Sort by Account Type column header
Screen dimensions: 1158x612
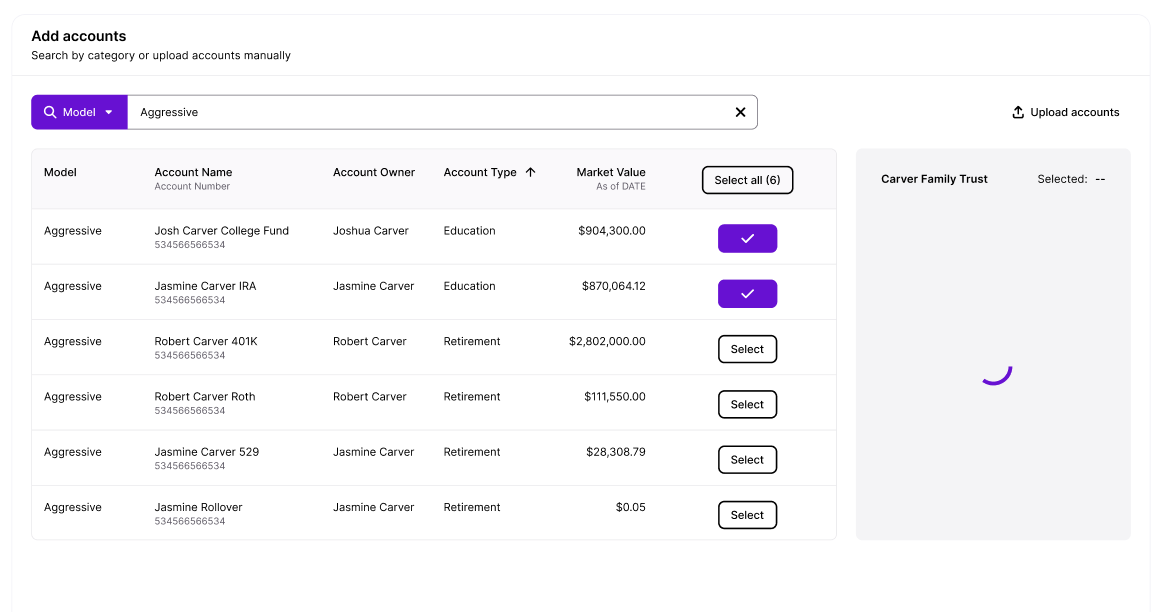[x=480, y=173]
